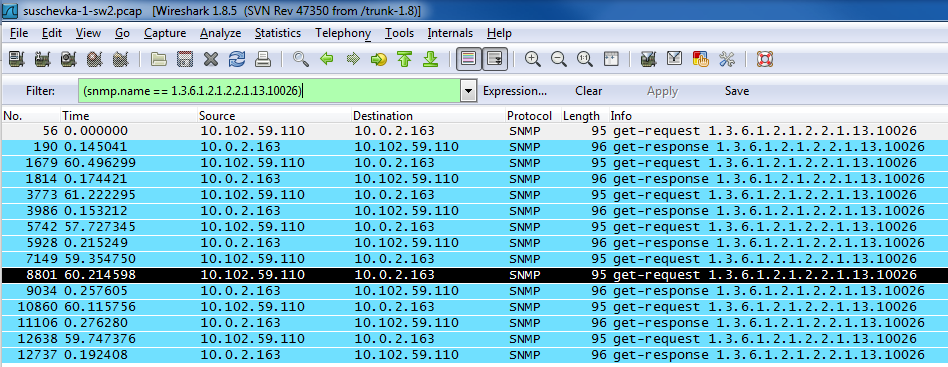Open the Edit menu
The width and height of the screenshot is (948, 367).
52,33
